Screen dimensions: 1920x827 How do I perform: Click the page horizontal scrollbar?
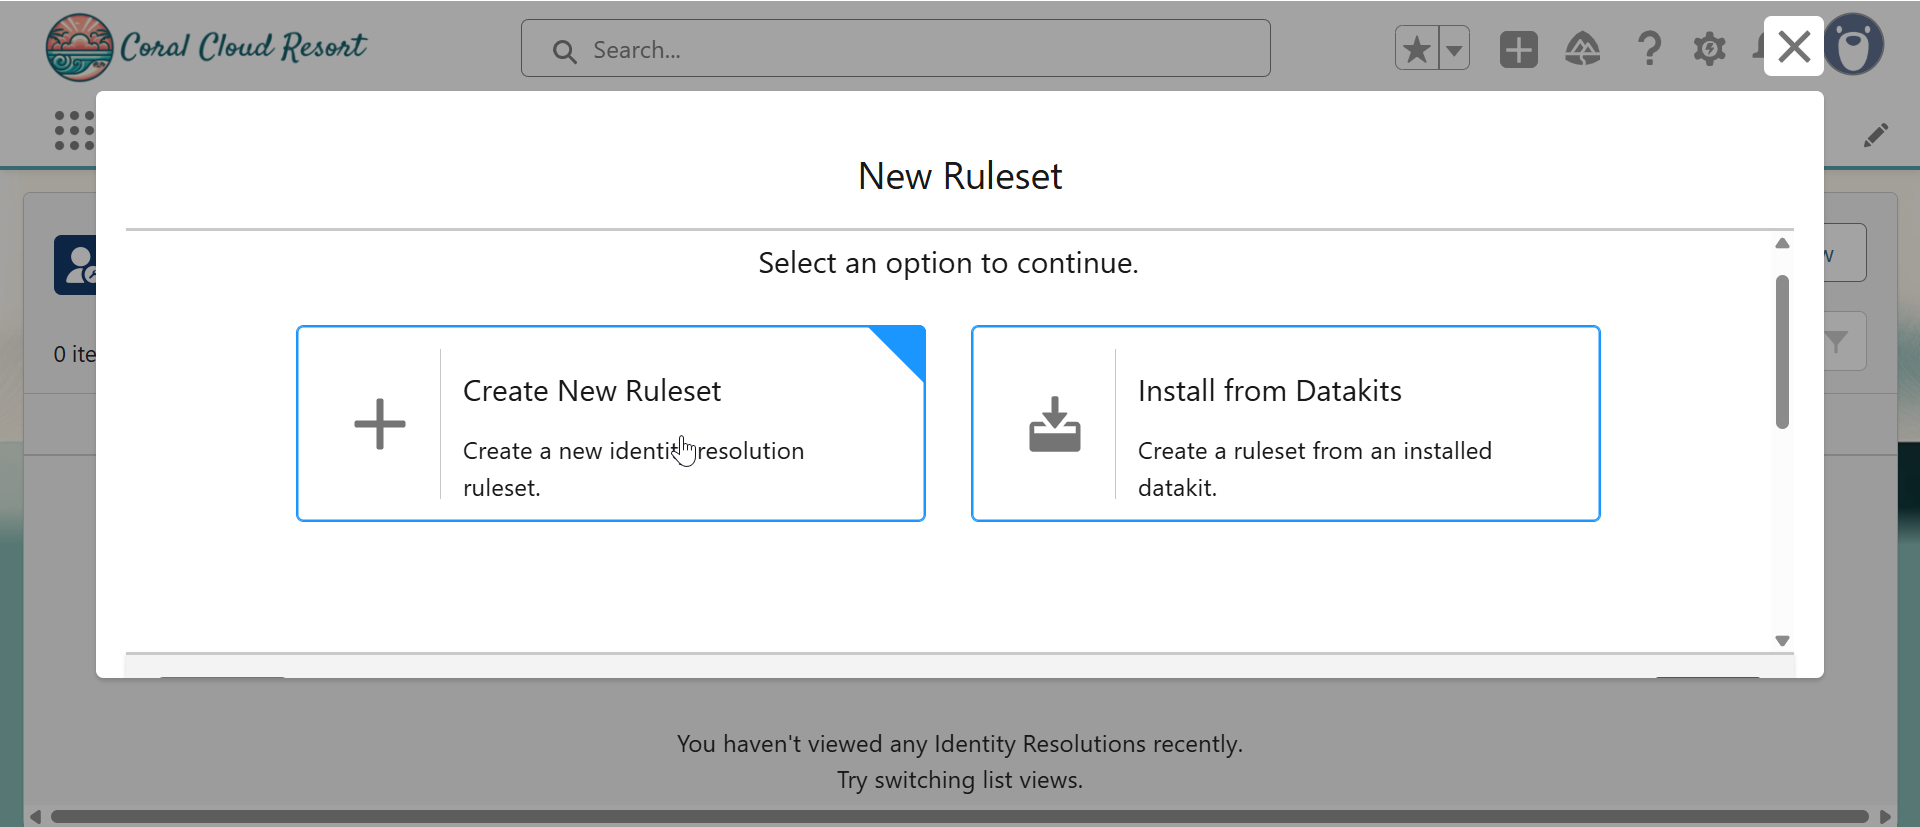point(958,816)
